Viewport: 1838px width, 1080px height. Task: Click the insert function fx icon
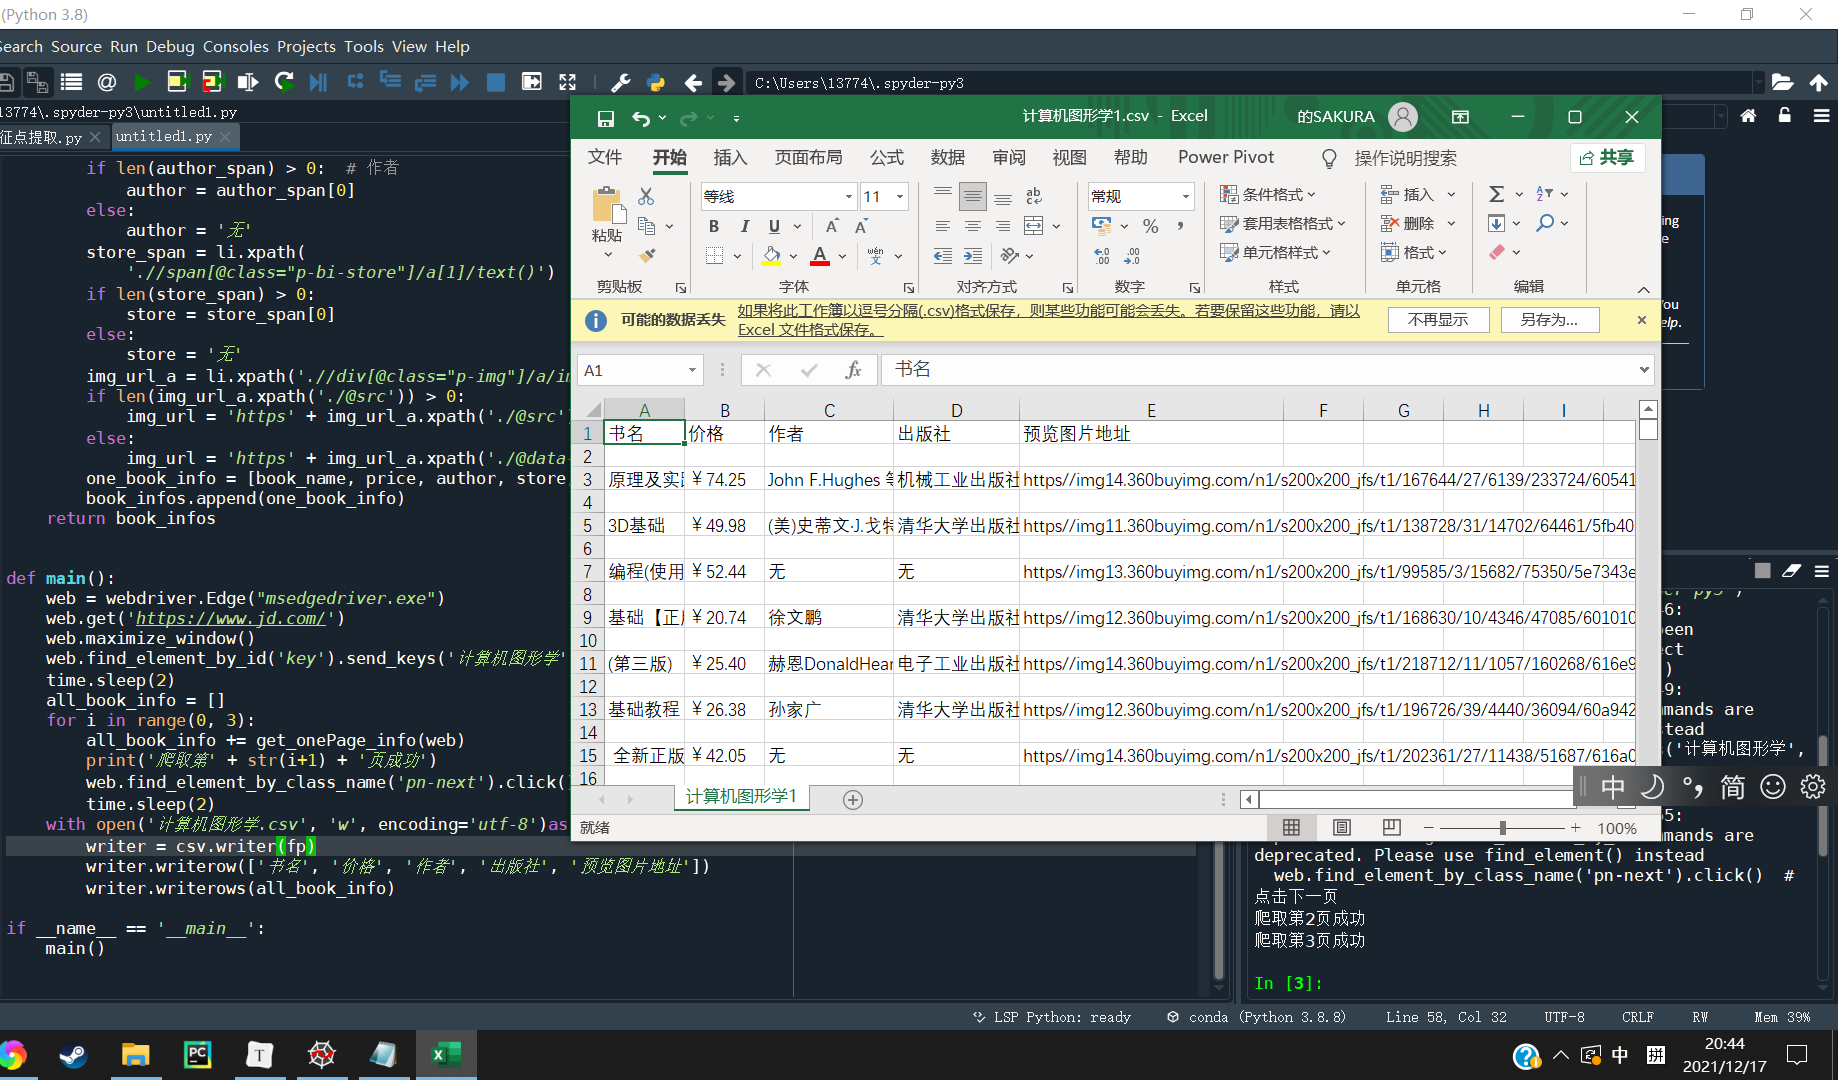click(x=853, y=370)
